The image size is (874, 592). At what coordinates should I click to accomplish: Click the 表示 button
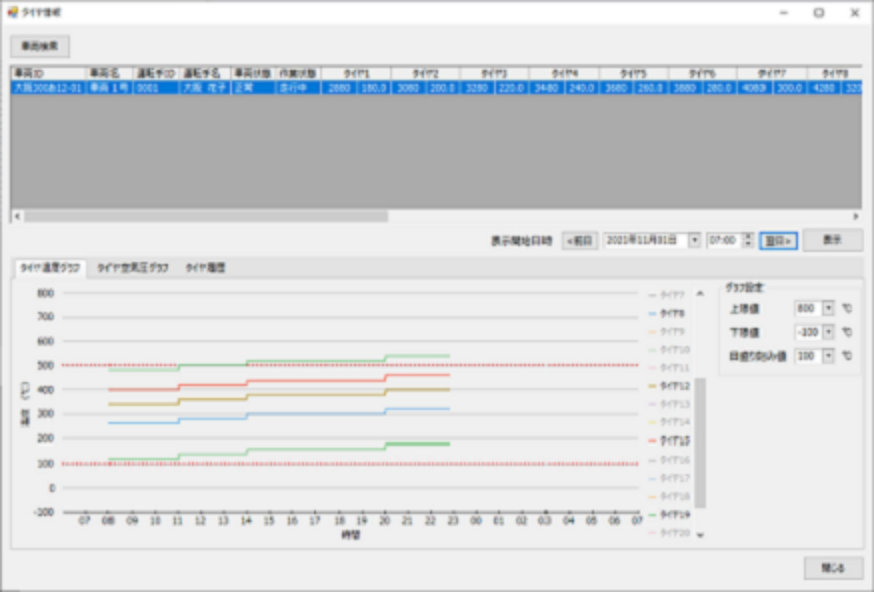833,240
